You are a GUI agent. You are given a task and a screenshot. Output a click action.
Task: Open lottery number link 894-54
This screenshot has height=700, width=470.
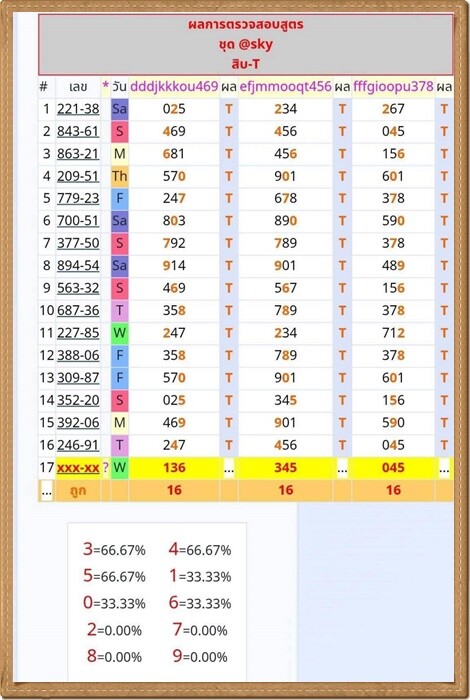point(78,266)
